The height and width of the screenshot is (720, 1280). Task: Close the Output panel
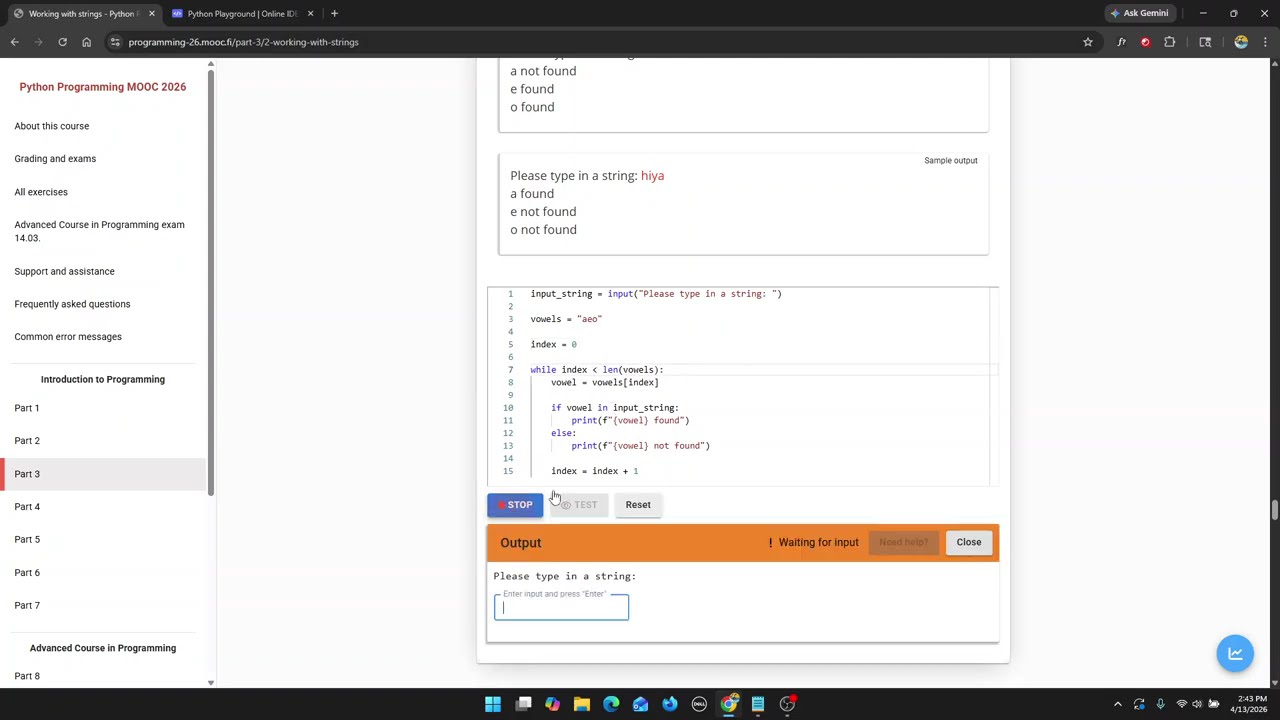[x=969, y=542]
